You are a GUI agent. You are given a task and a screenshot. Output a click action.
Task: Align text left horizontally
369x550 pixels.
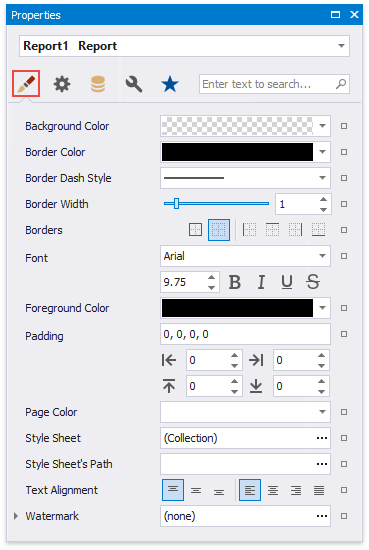[250, 490]
